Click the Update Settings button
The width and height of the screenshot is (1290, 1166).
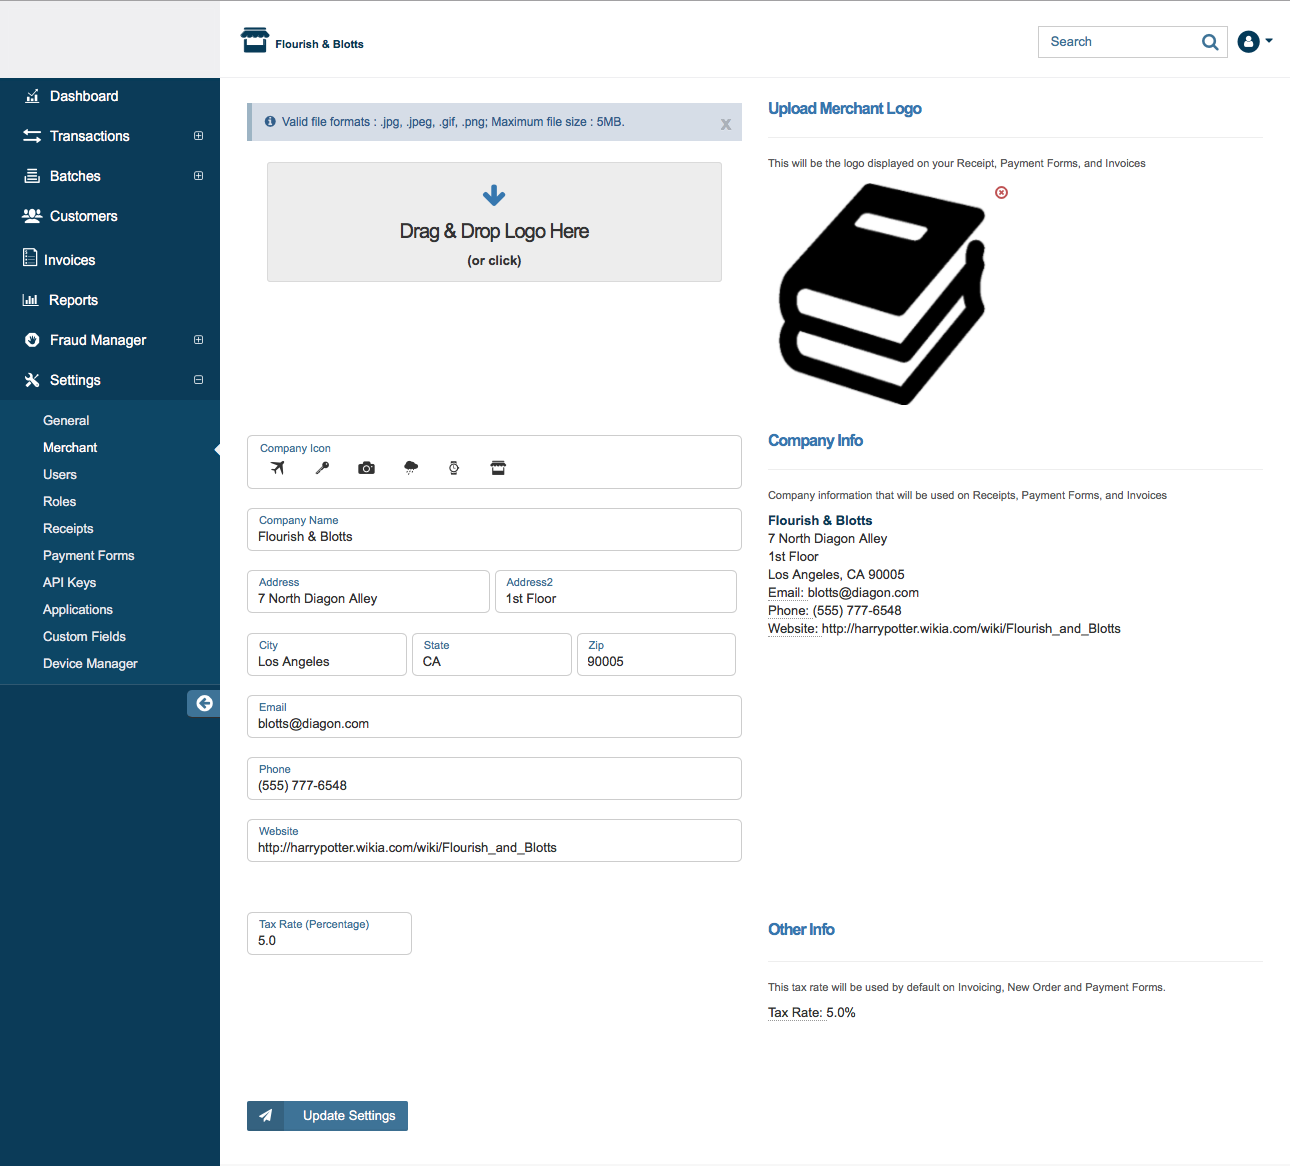(328, 1116)
